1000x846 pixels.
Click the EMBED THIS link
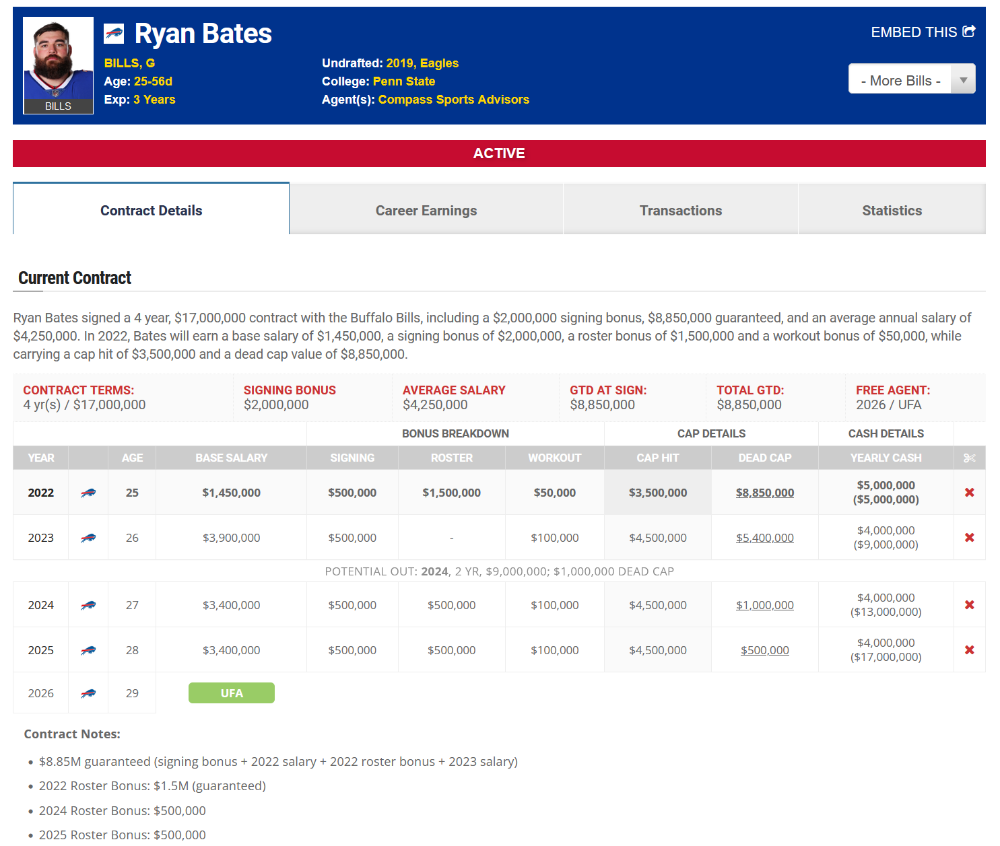[x=923, y=32]
